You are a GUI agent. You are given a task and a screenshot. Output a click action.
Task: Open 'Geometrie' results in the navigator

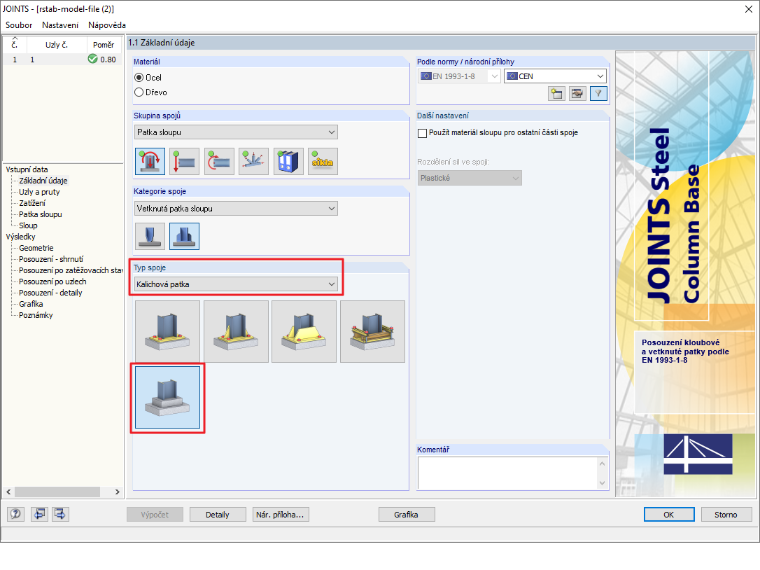(x=36, y=248)
